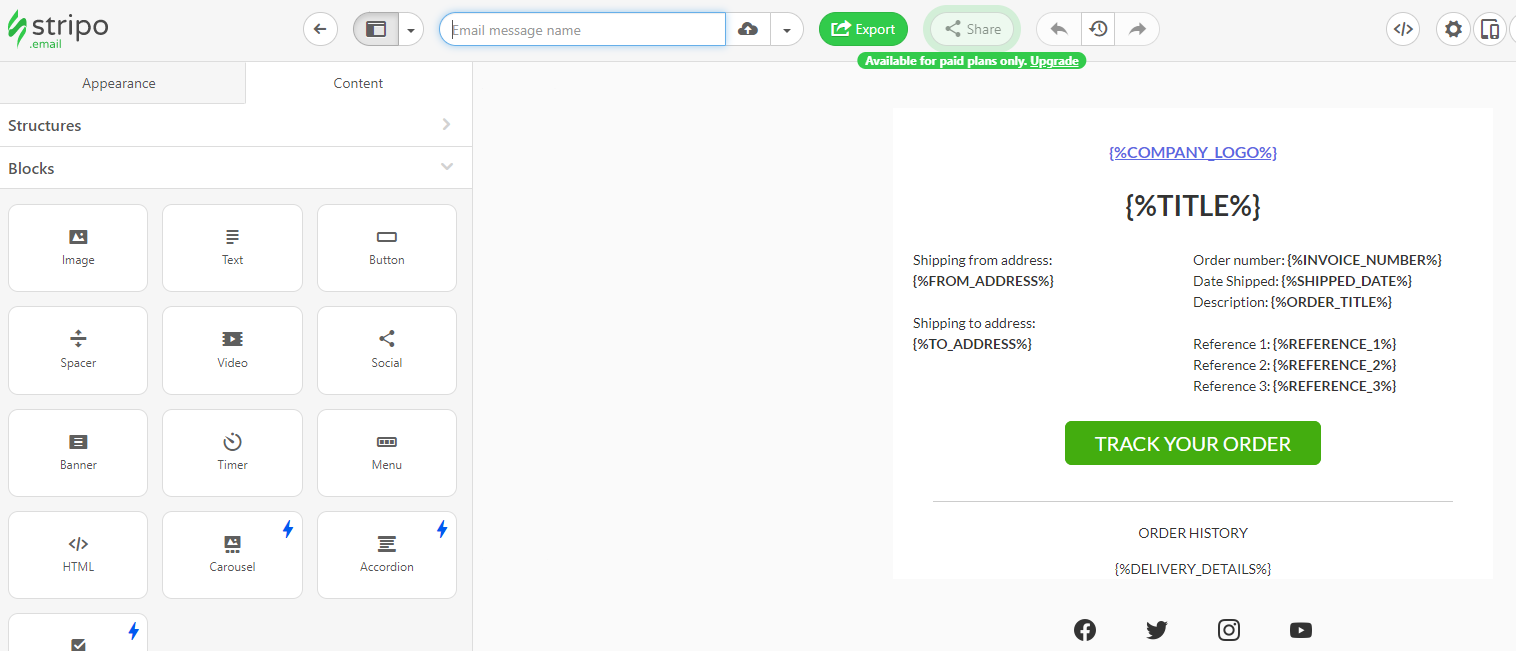Click the Stripo logo
The image size is (1516, 651).
pyautogui.click(x=57, y=30)
